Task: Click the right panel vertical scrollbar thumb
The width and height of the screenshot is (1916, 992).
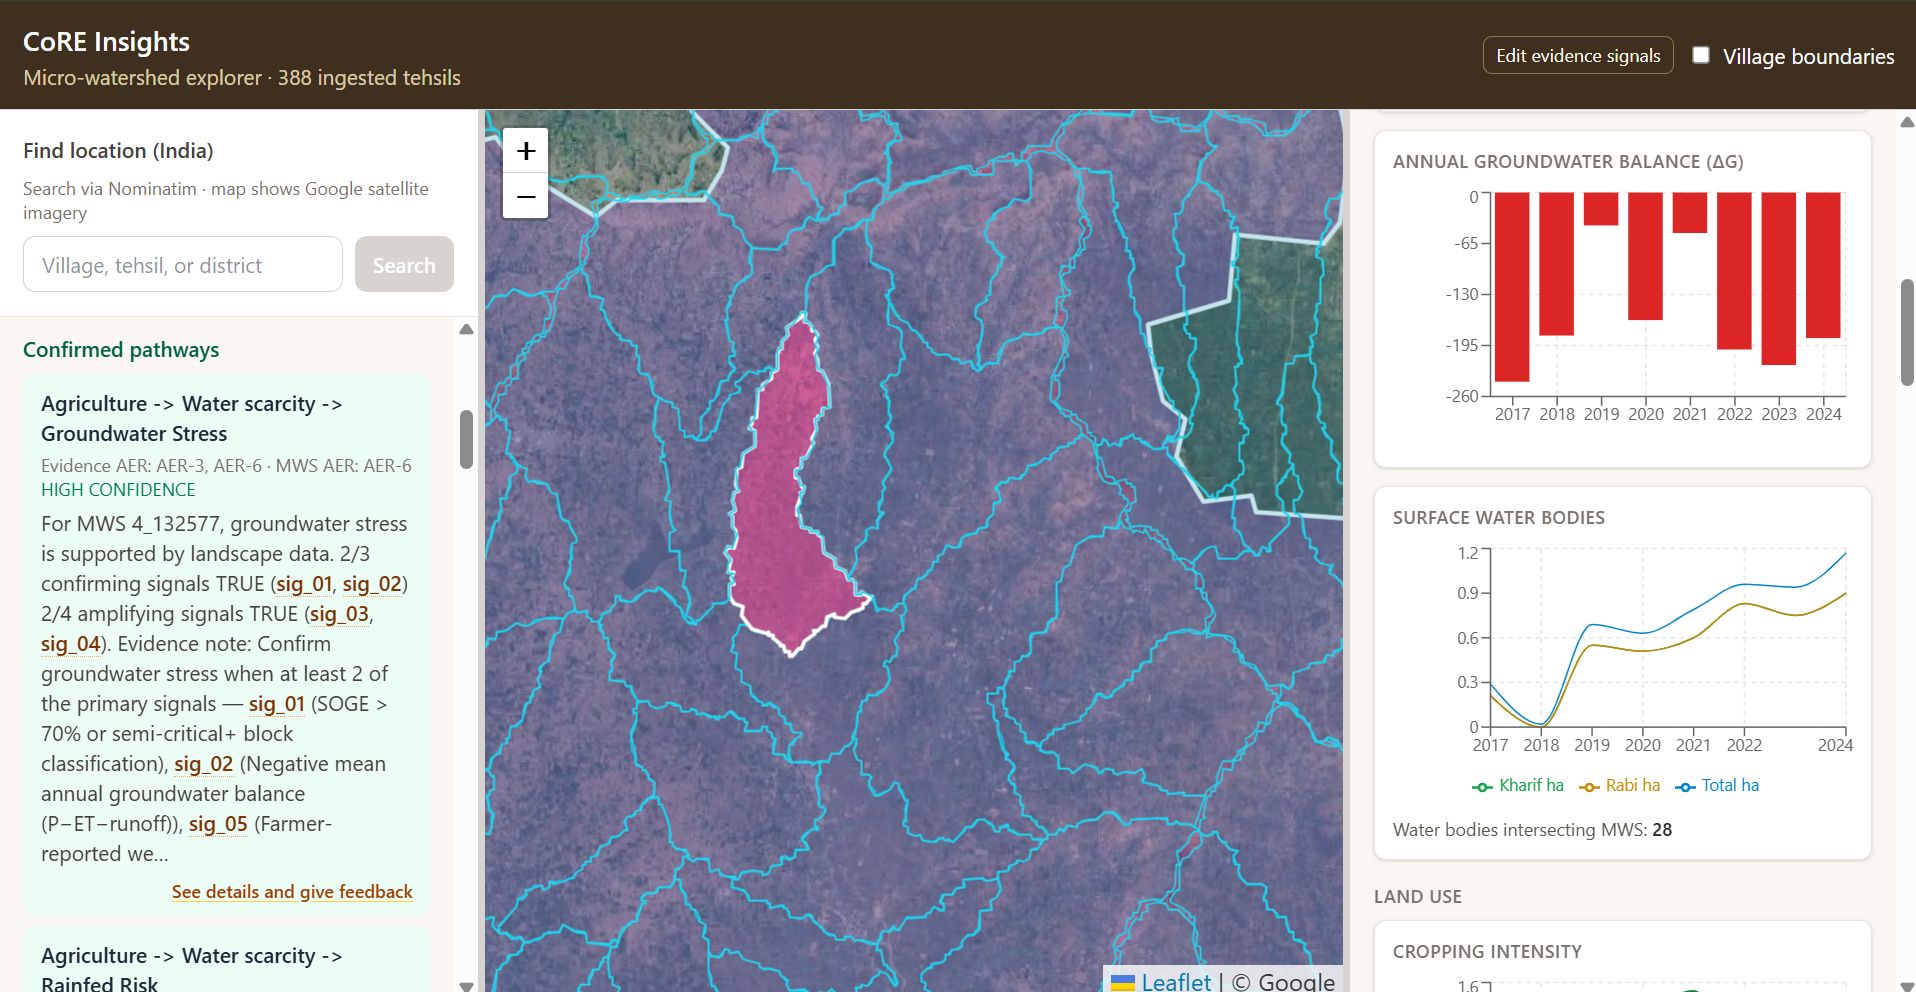Action: coord(1907,332)
